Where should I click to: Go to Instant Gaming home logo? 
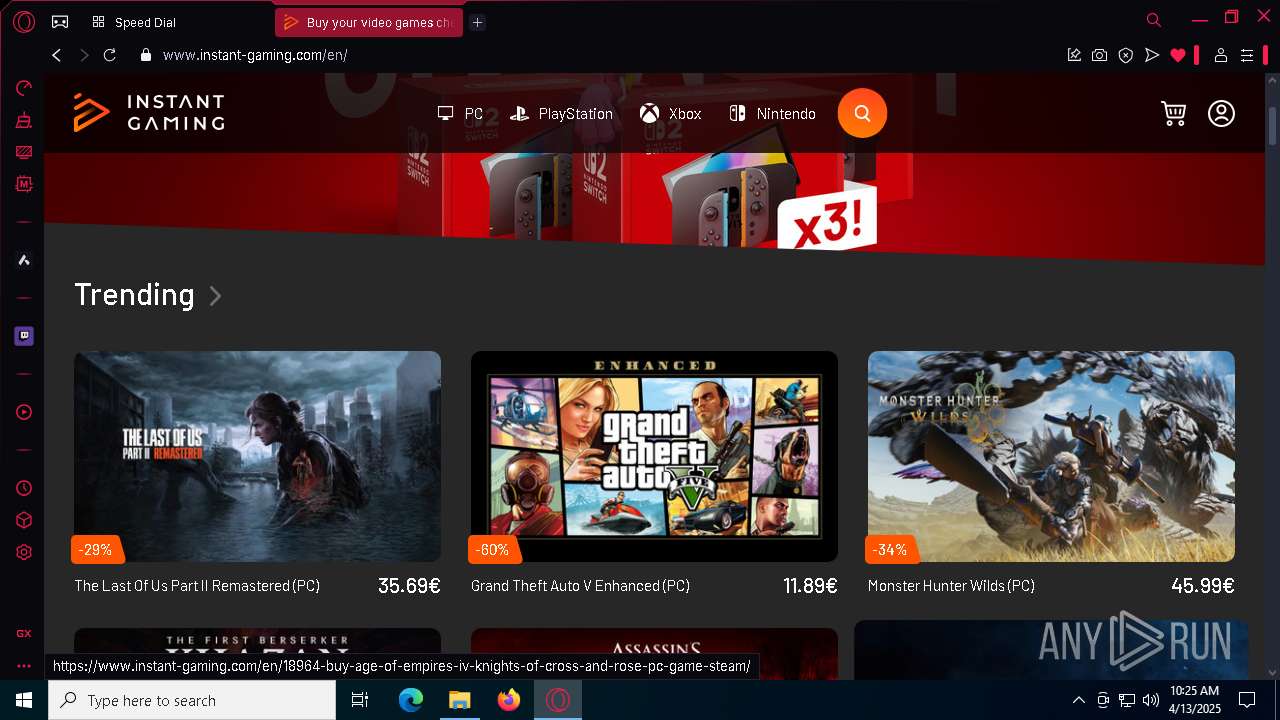tap(149, 112)
